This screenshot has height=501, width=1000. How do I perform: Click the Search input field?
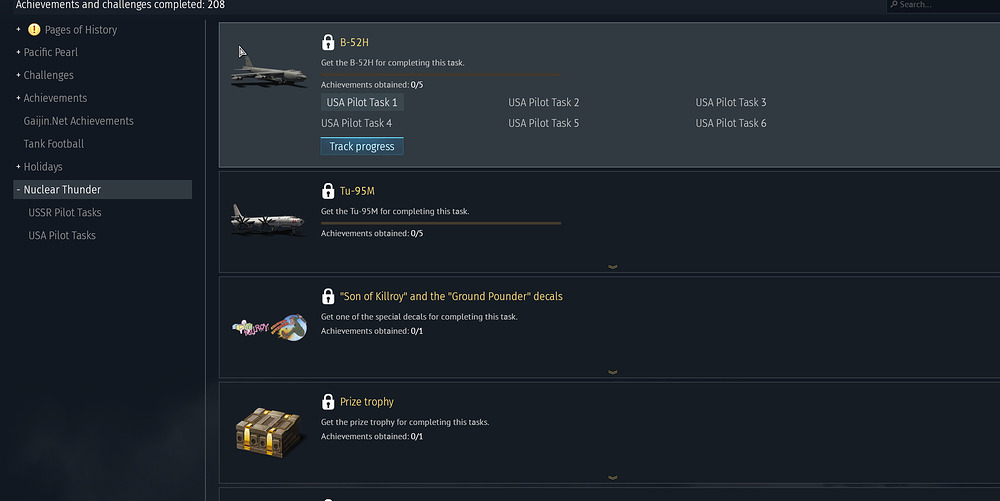pyautogui.click(x=945, y=5)
